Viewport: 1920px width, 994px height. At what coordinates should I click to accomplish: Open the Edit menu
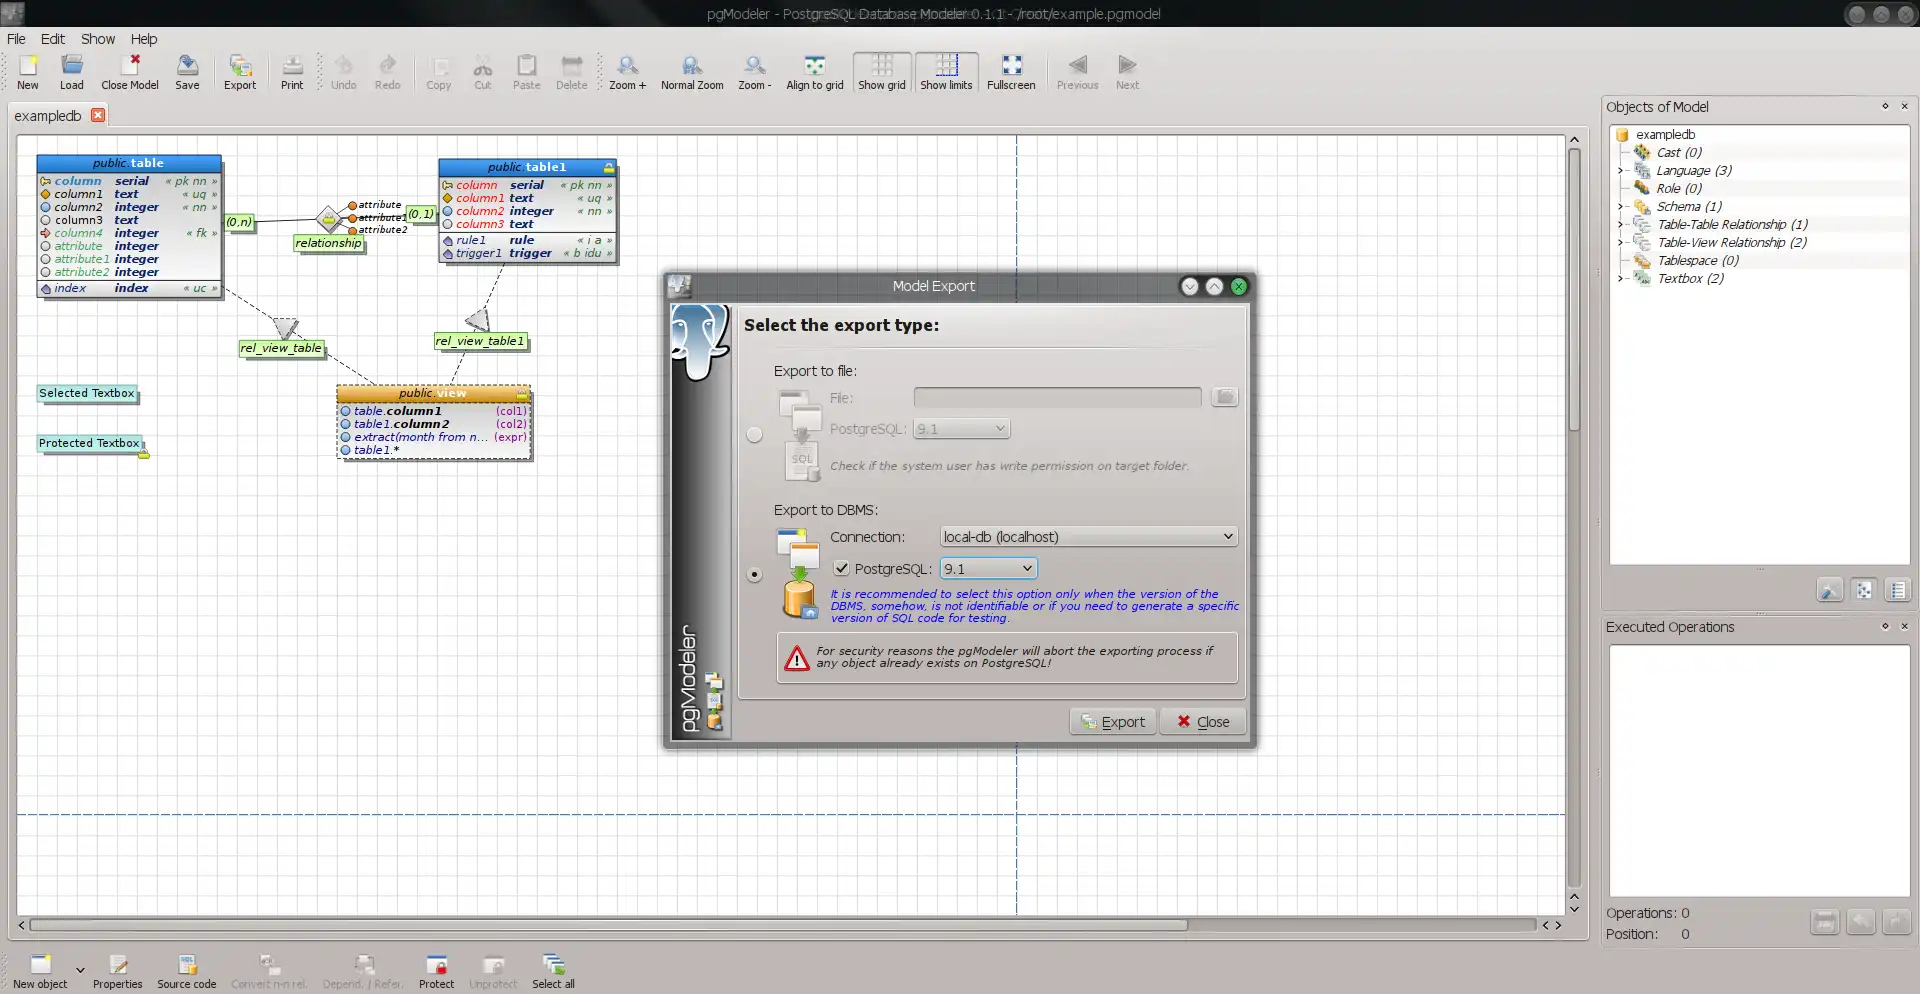(52, 39)
